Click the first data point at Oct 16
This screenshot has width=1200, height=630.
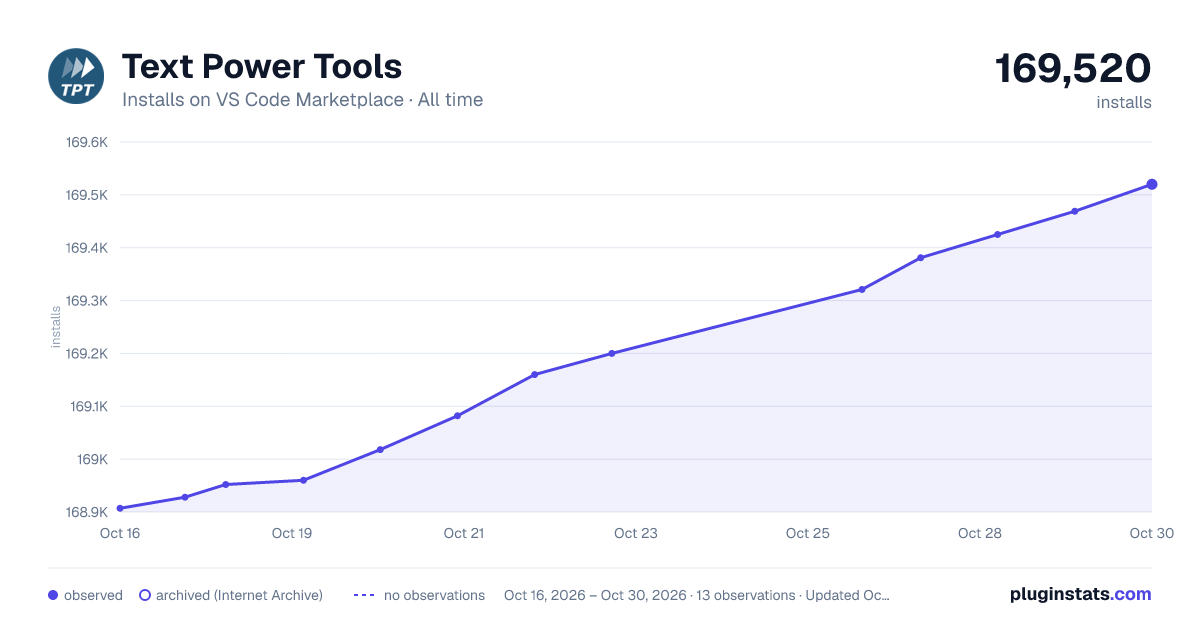pyautogui.click(x=120, y=508)
